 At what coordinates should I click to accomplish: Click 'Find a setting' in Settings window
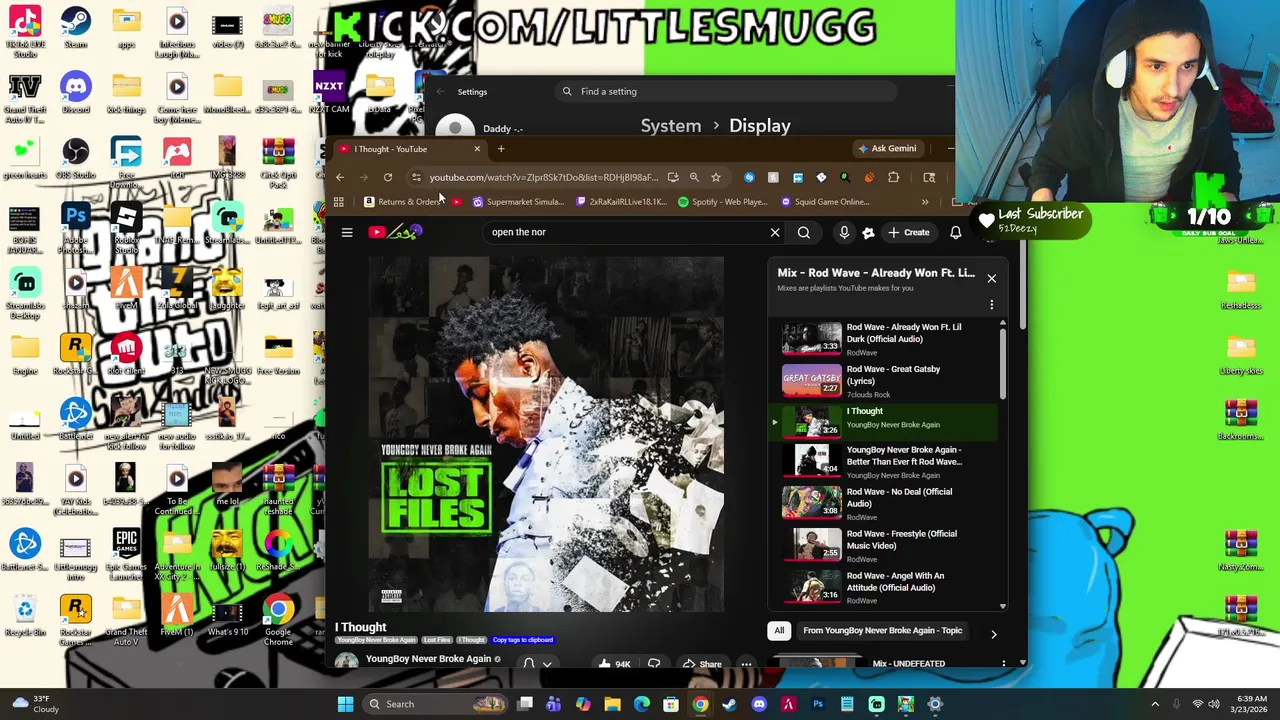725,92
